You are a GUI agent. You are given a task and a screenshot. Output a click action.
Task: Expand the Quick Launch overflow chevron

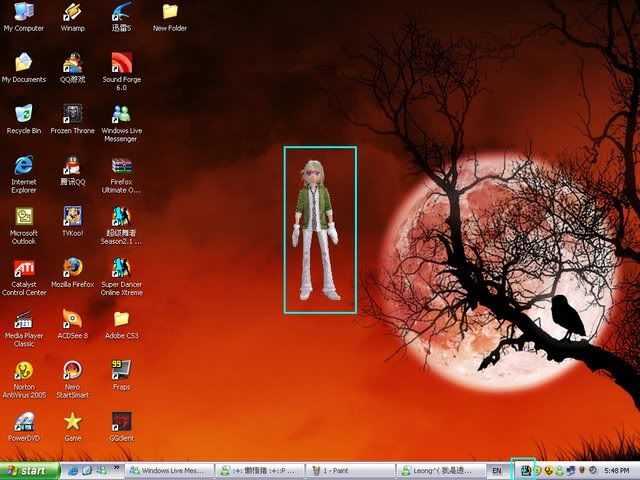[x=116, y=467]
